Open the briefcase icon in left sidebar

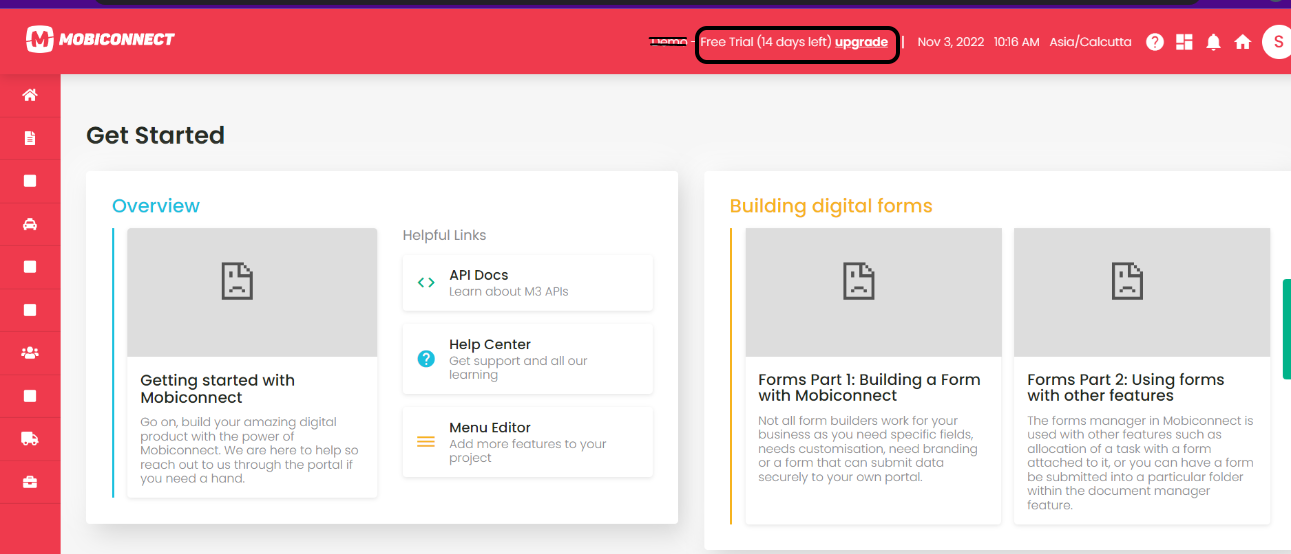30,482
